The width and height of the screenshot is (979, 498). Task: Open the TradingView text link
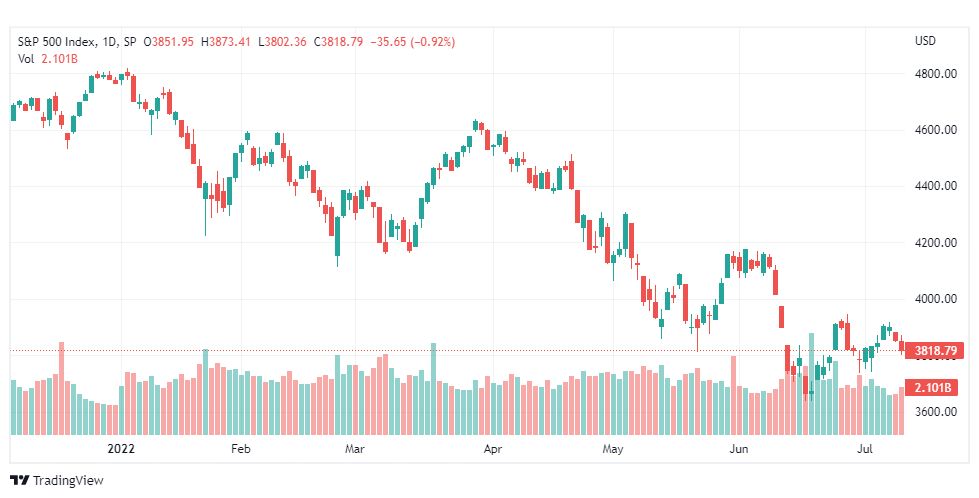pyautogui.click(x=68, y=481)
